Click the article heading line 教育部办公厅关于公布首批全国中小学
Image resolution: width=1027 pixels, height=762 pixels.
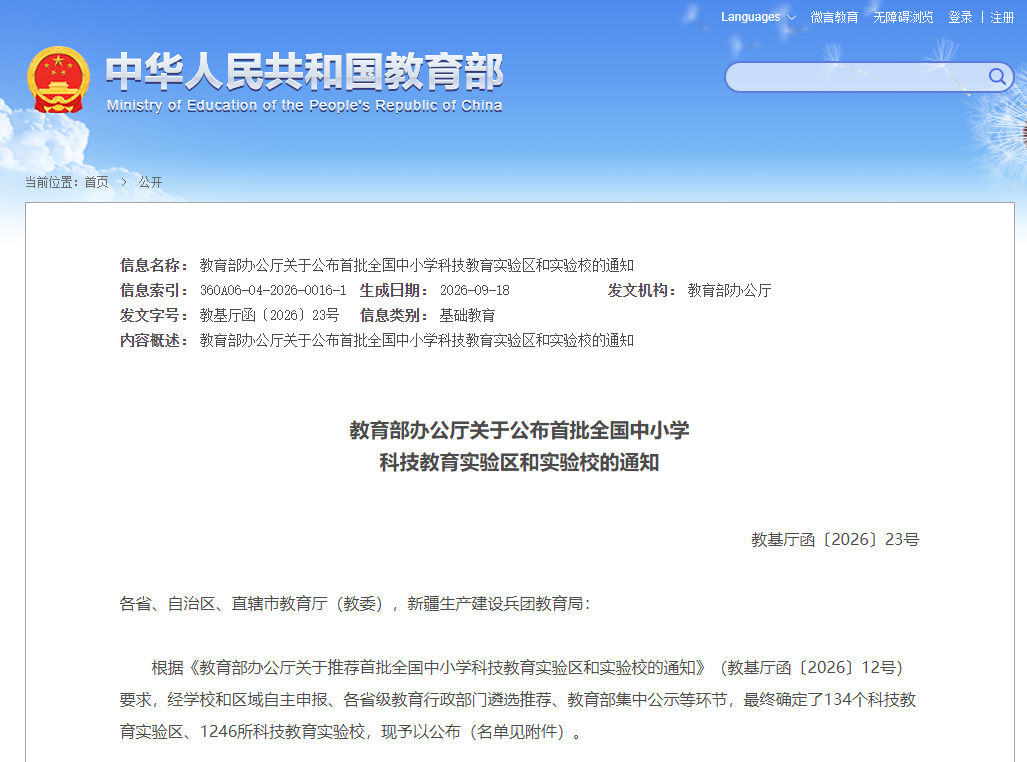click(x=519, y=430)
